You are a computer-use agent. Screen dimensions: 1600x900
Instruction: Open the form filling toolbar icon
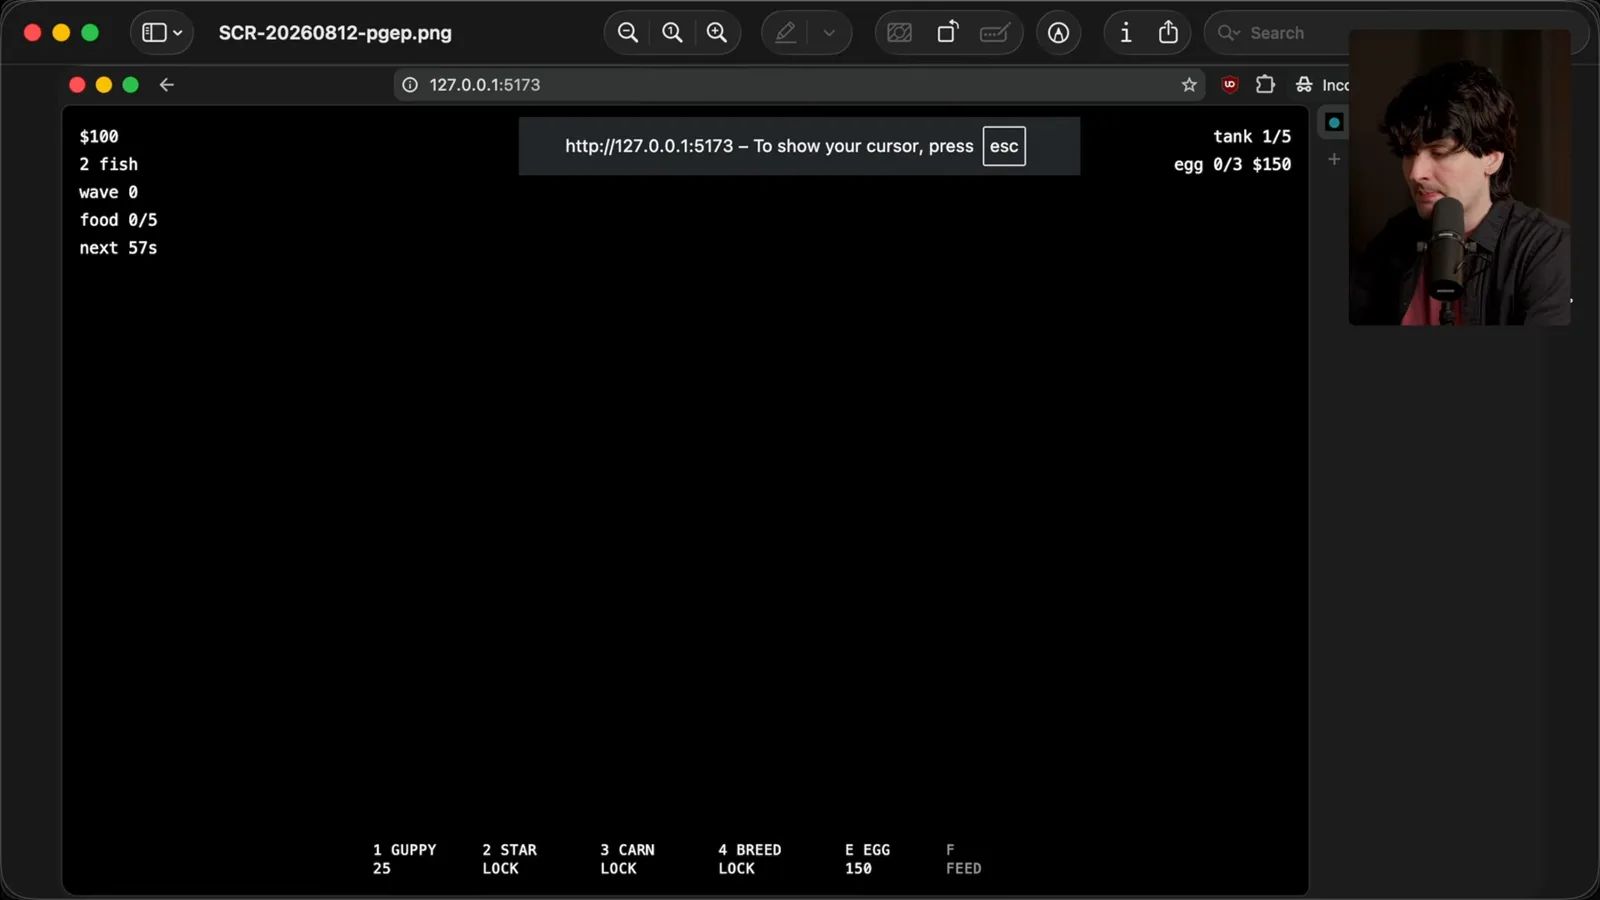[x=994, y=33]
